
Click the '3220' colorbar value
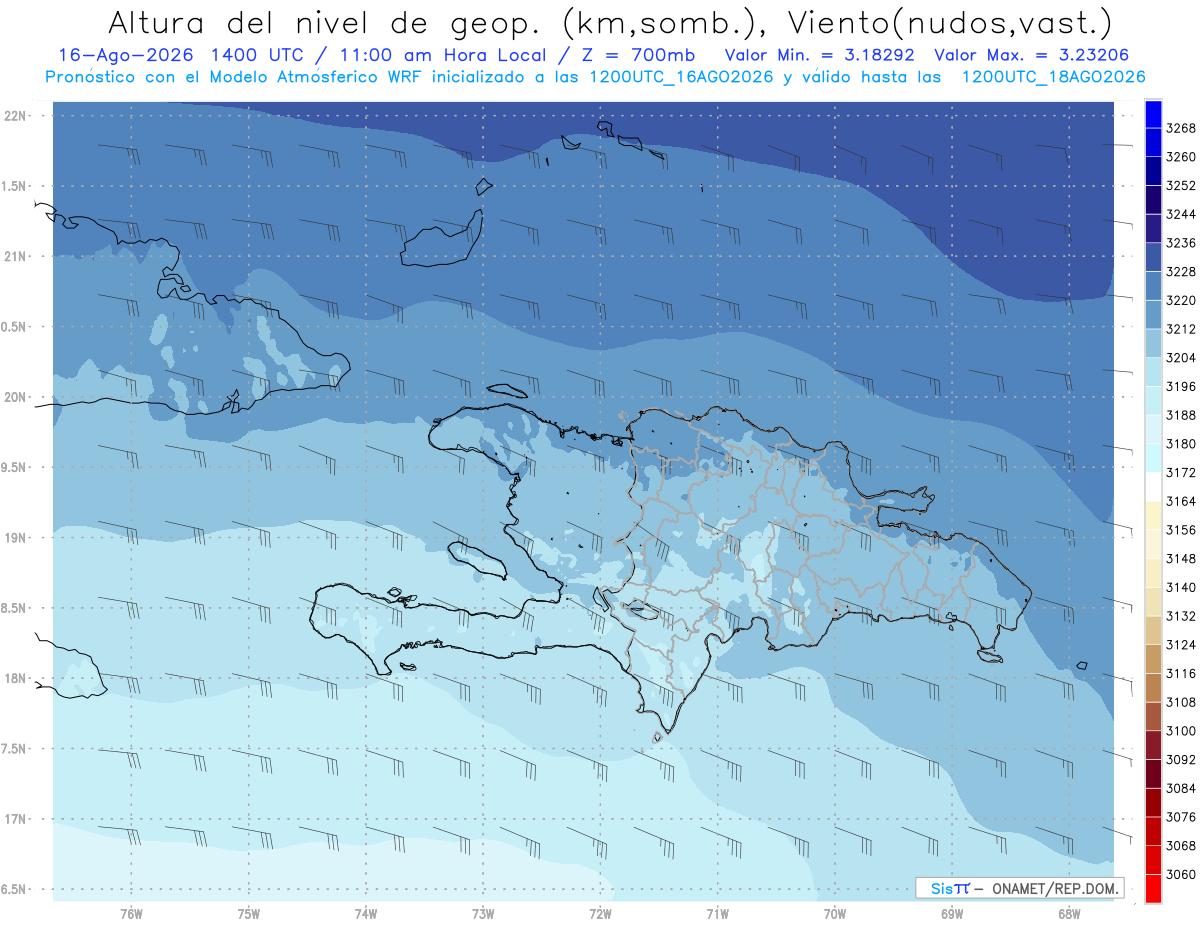[x=1181, y=300]
